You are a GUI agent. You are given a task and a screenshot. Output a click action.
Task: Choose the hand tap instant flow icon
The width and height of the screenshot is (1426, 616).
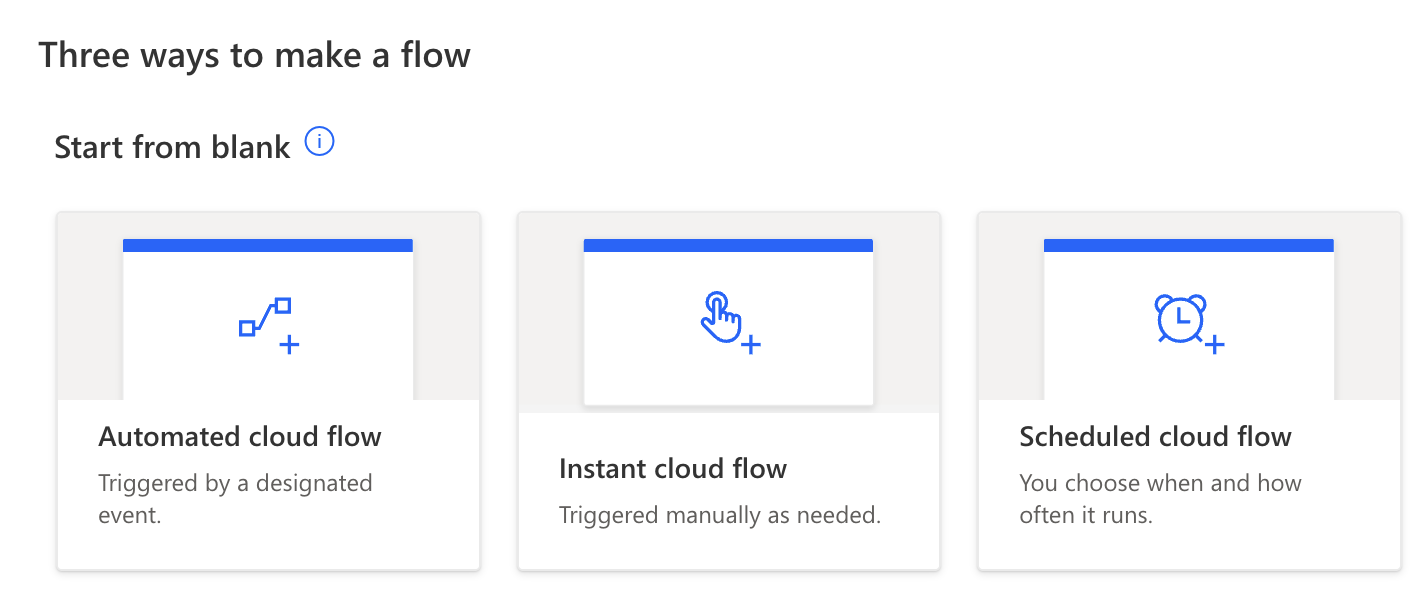point(720,317)
